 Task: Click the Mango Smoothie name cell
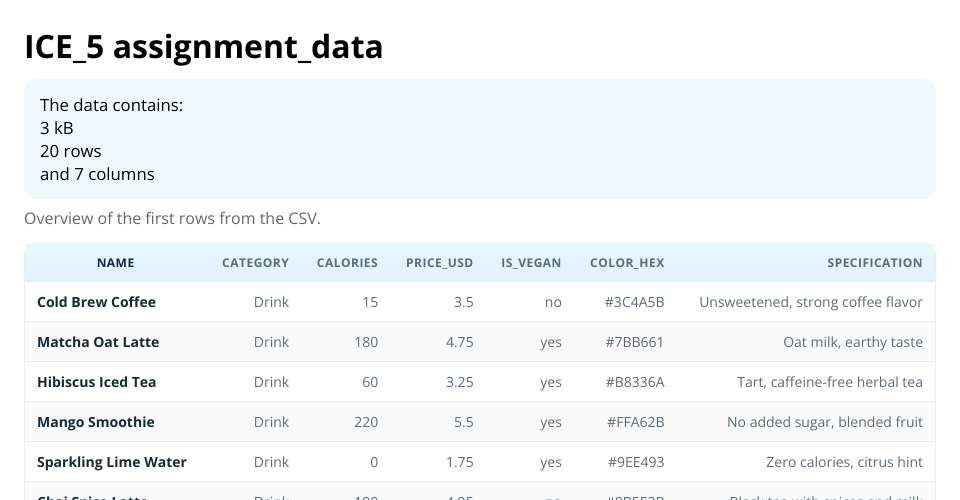point(95,422)
